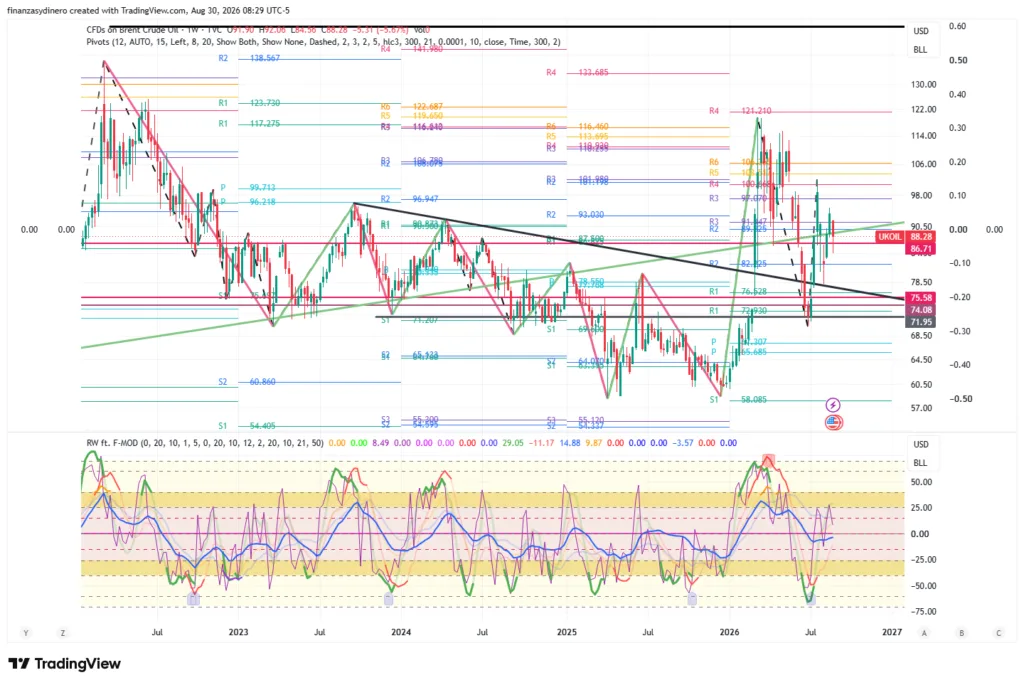Click the -11.17 red oscillator value
Image resolution: width=1024 pixels, height=685 pixels.
pyautogui.click(x=541, y=443)
